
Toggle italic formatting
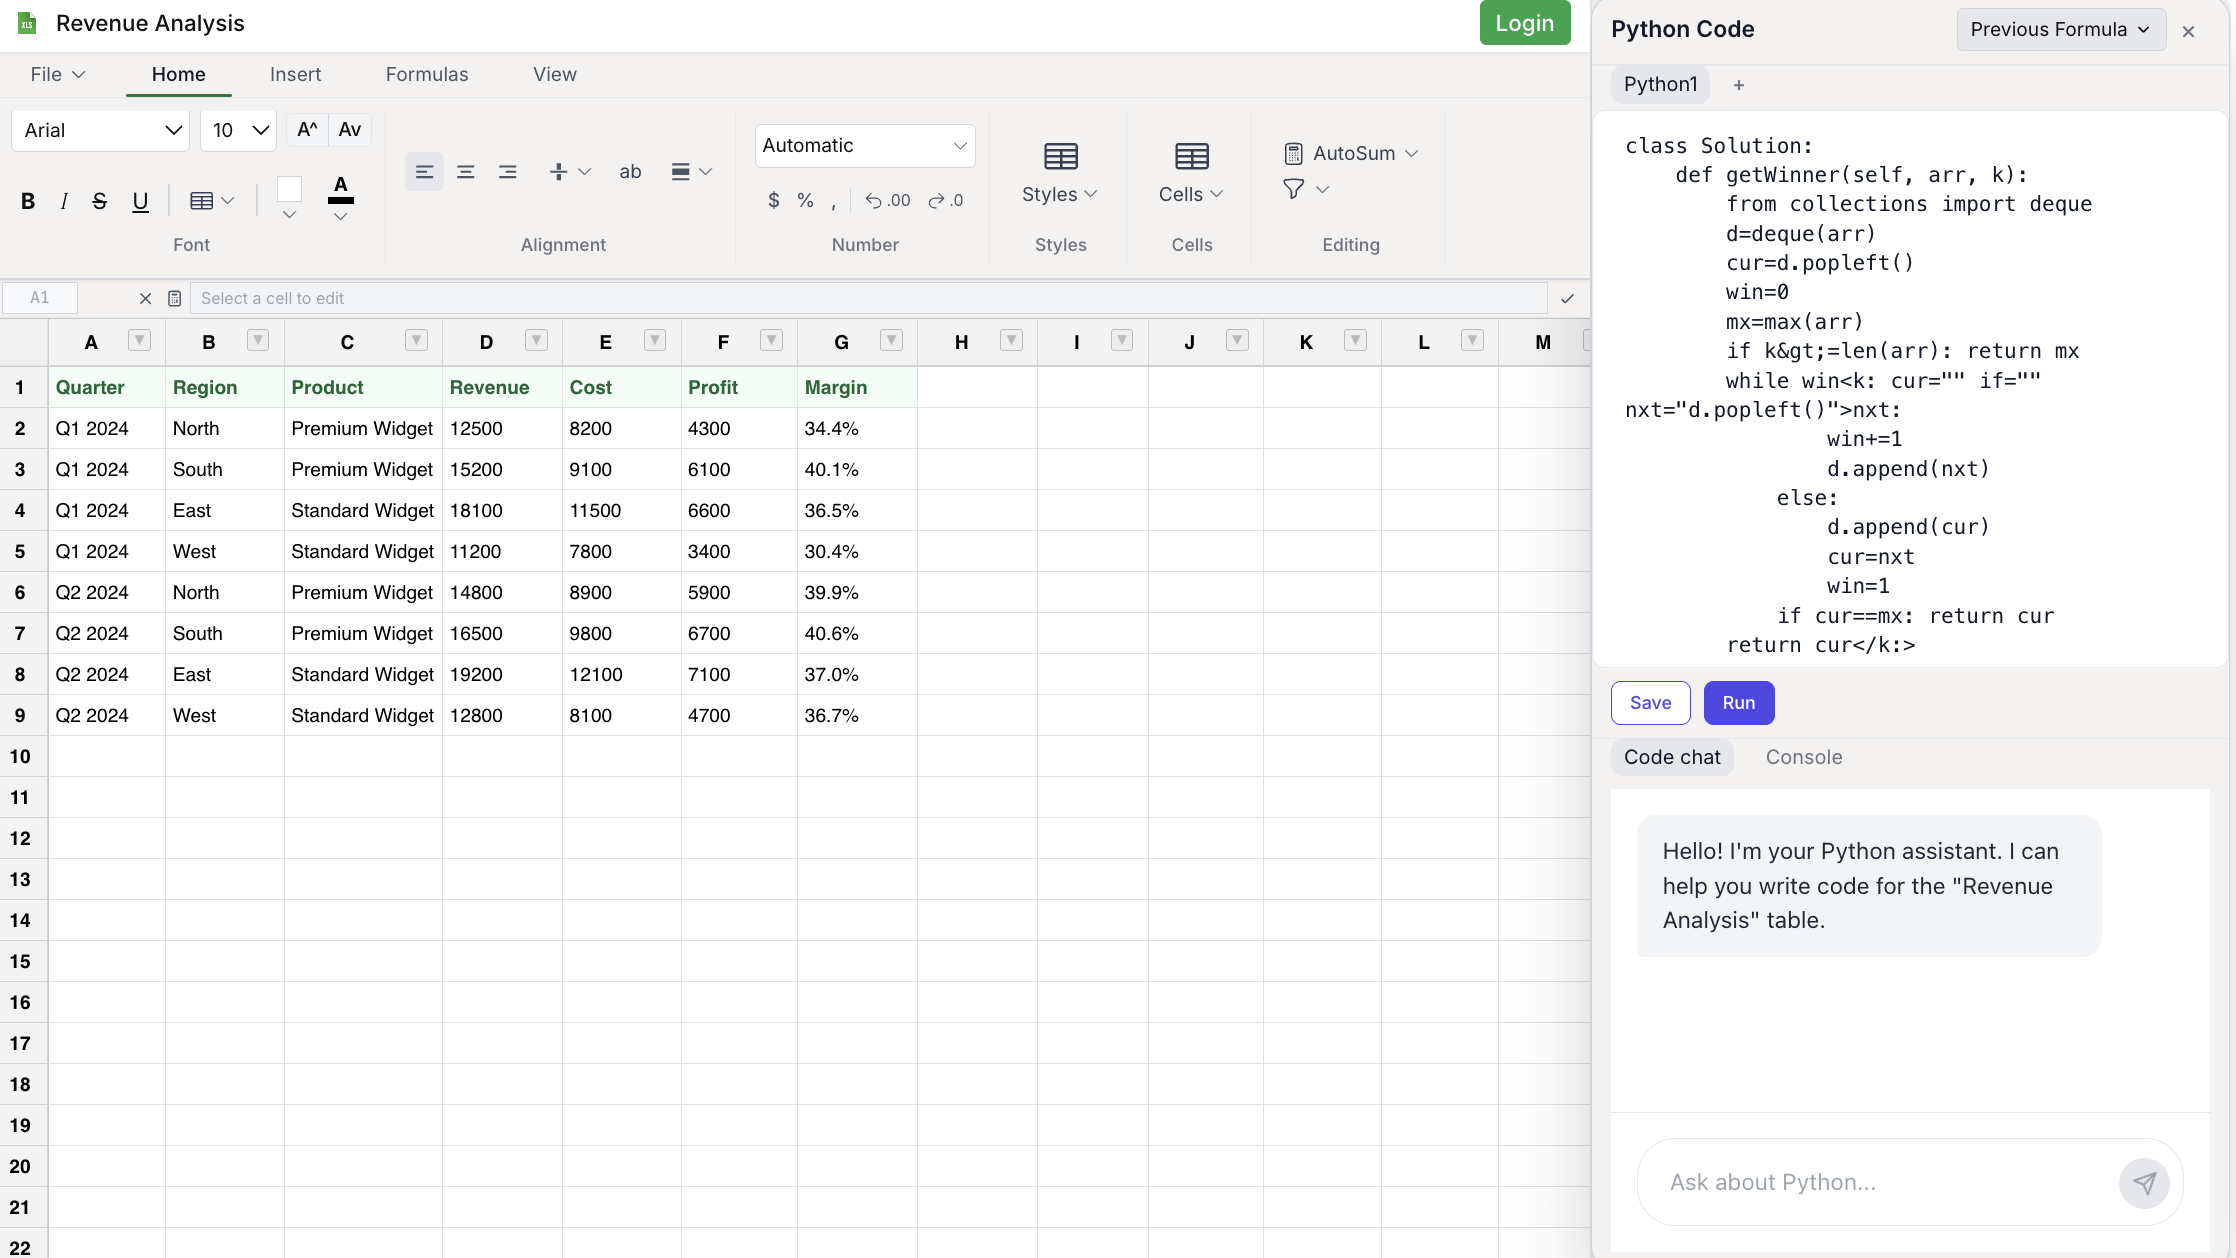coord(63,201)
